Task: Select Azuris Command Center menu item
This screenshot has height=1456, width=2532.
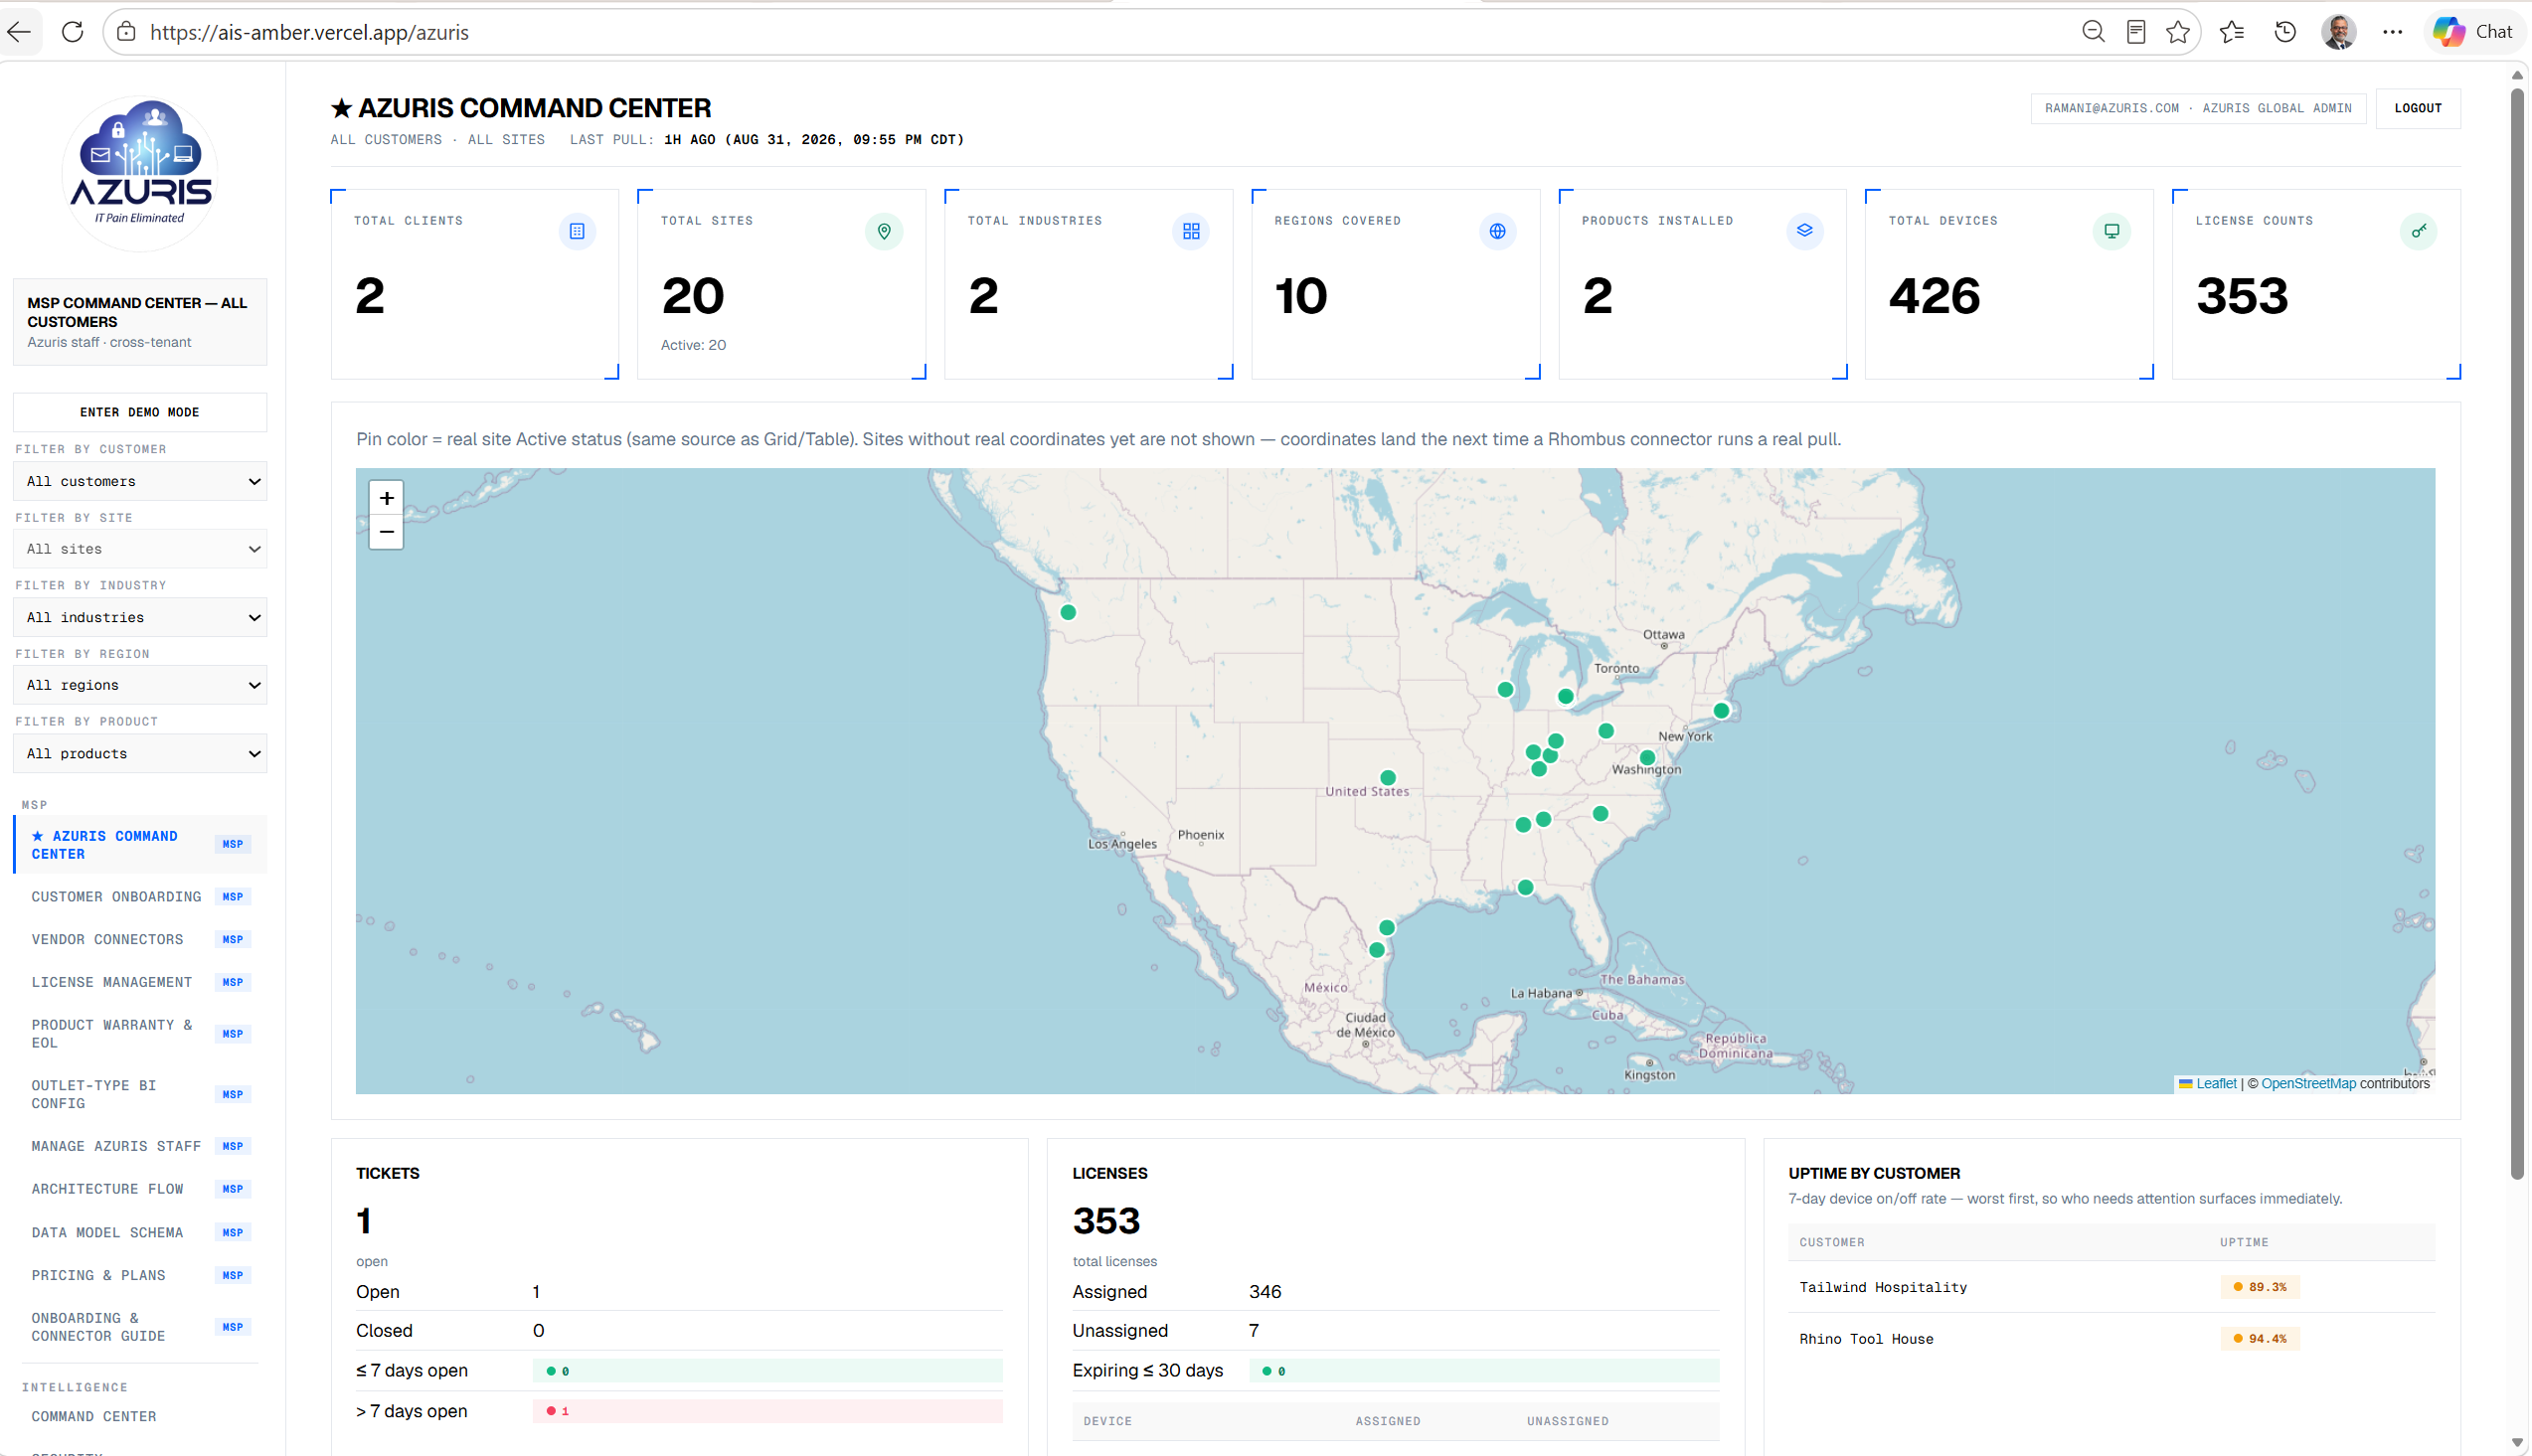Action: 140,845
